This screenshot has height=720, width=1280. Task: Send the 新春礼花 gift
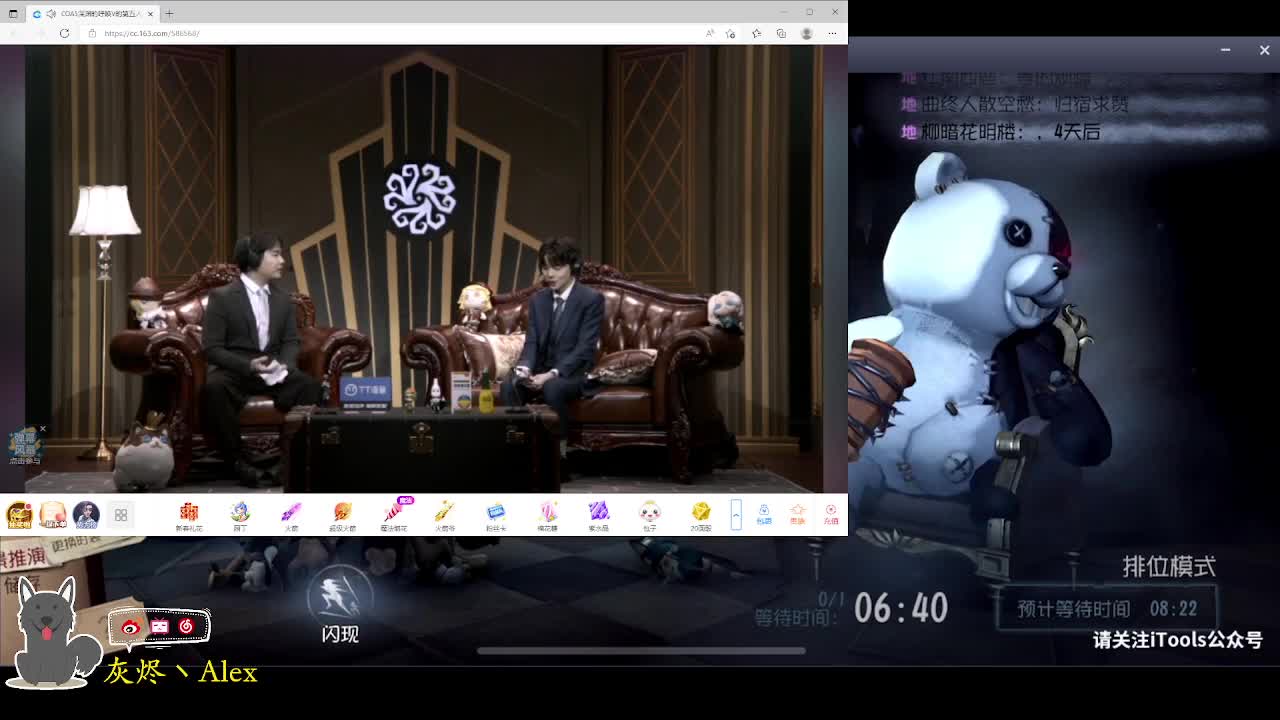pyautogui.click(x=189, y=515)
